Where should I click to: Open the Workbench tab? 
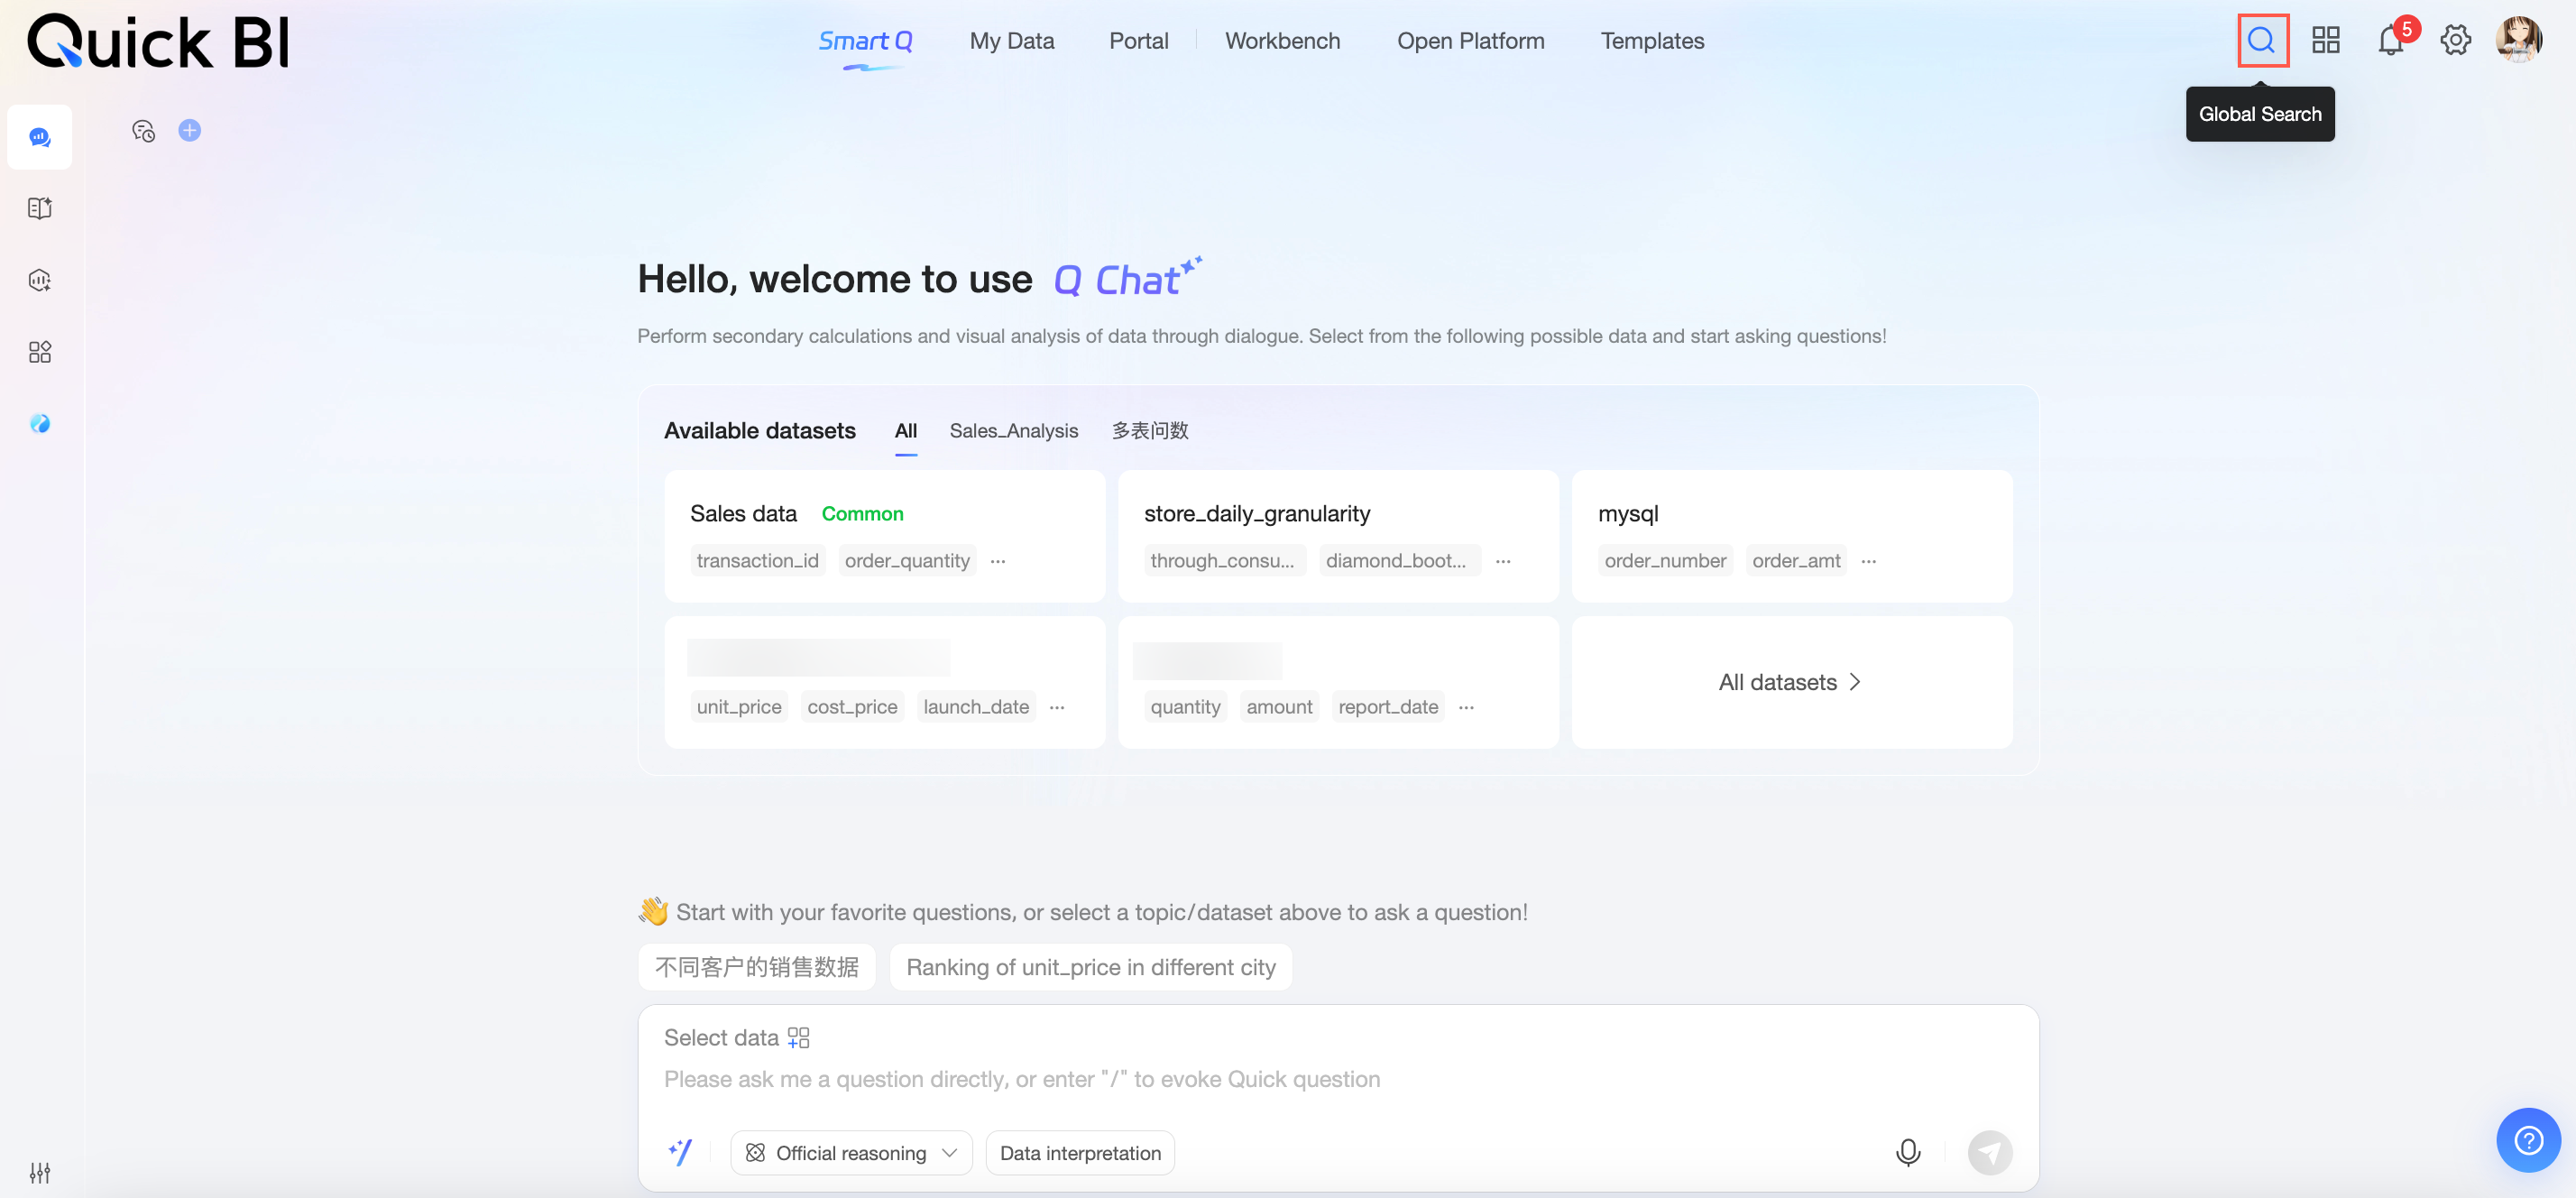[1282, 41]
